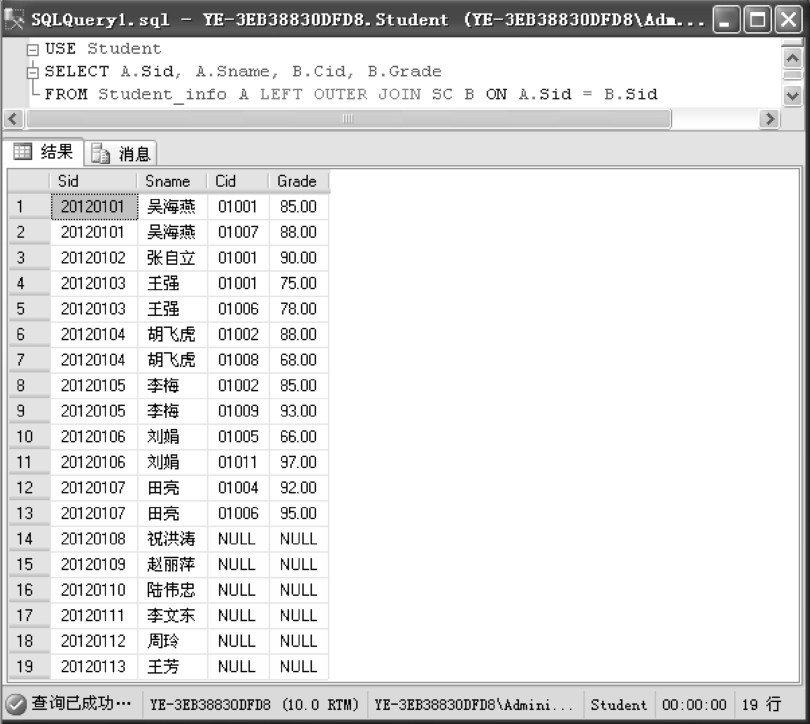Click the Student database status bar entry
This screenshot has width=810, height=724.
point(618,704)
